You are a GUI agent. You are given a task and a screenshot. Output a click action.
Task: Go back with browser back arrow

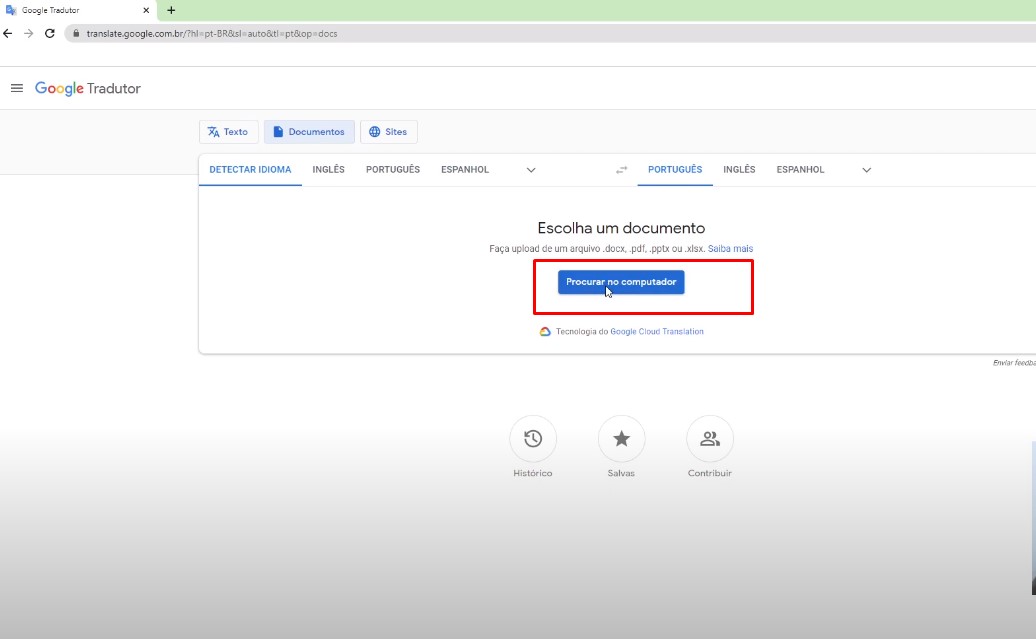(x=8, y=33)
